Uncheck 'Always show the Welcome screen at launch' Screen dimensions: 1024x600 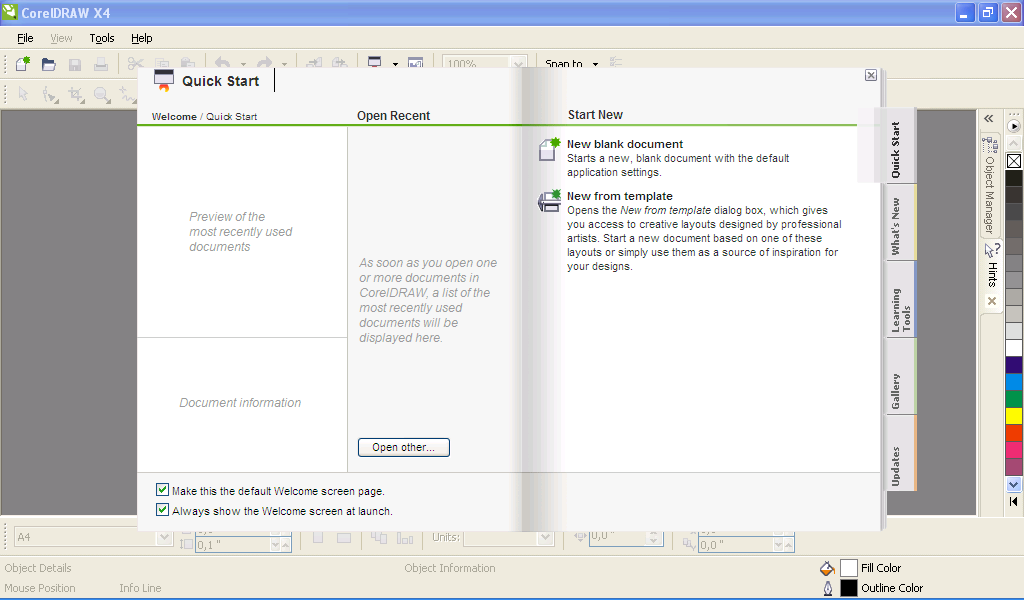click(162, 509)
